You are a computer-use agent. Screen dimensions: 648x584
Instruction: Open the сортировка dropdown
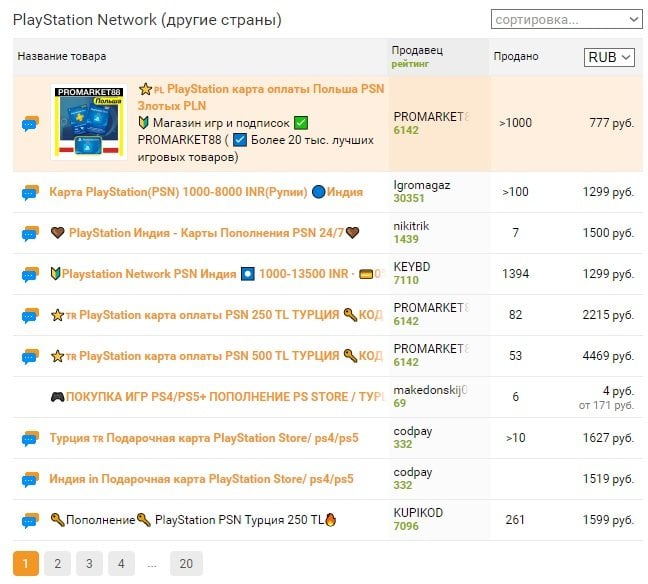567,19
